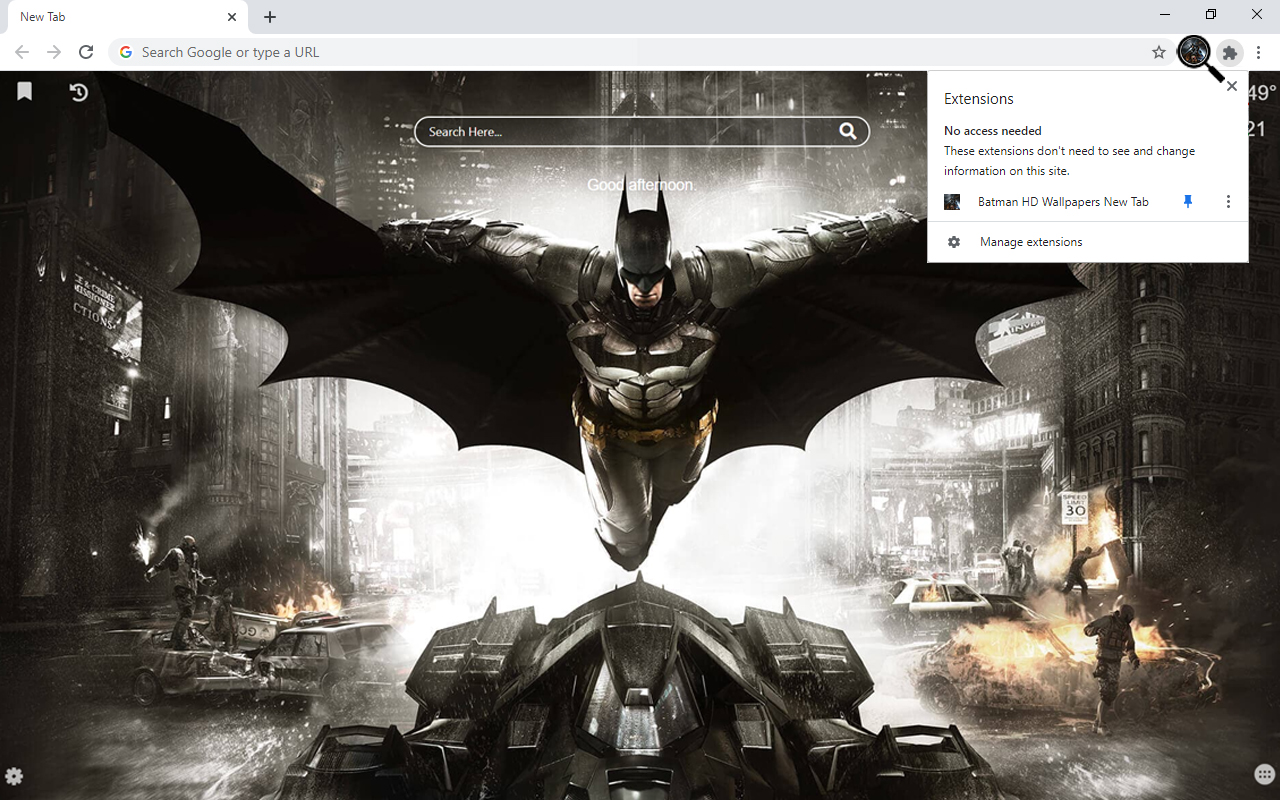The width and height of the screenshot is (1280, 800).
Task: Click the Batman extension icon in the toolbar
Action: point(1194,52)
